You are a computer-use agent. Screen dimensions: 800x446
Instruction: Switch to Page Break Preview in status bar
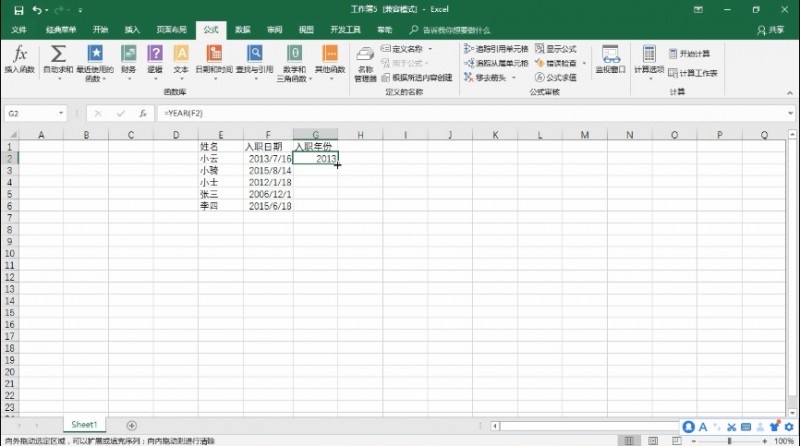pos(677,440)
